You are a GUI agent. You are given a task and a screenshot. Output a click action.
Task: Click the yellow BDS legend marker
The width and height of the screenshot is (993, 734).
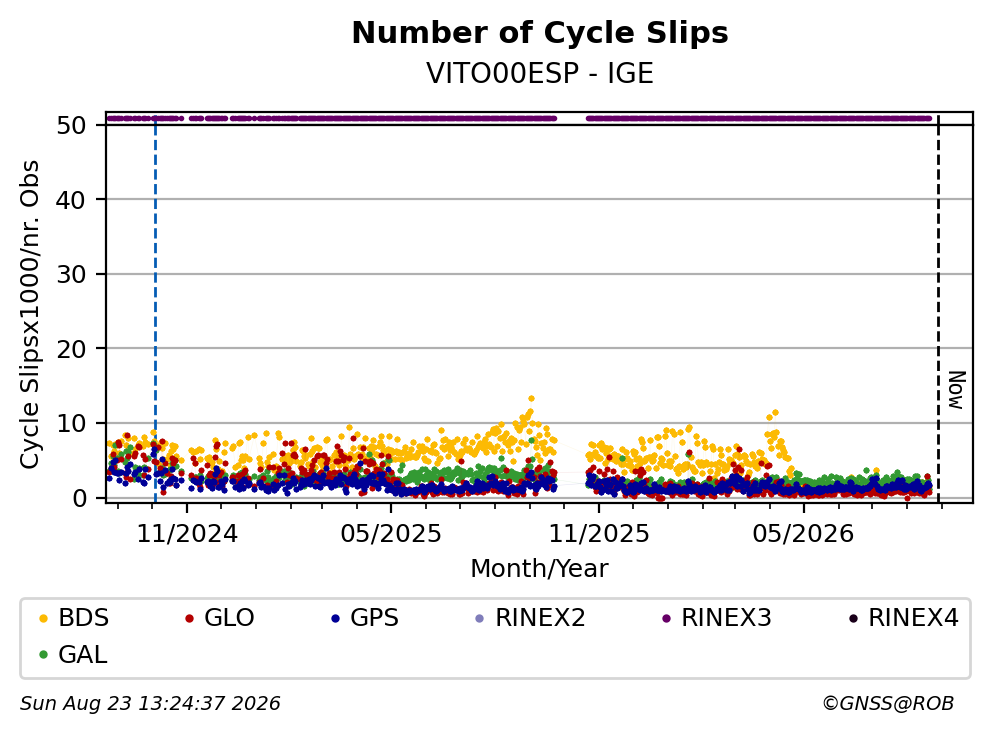pos(43,618)
